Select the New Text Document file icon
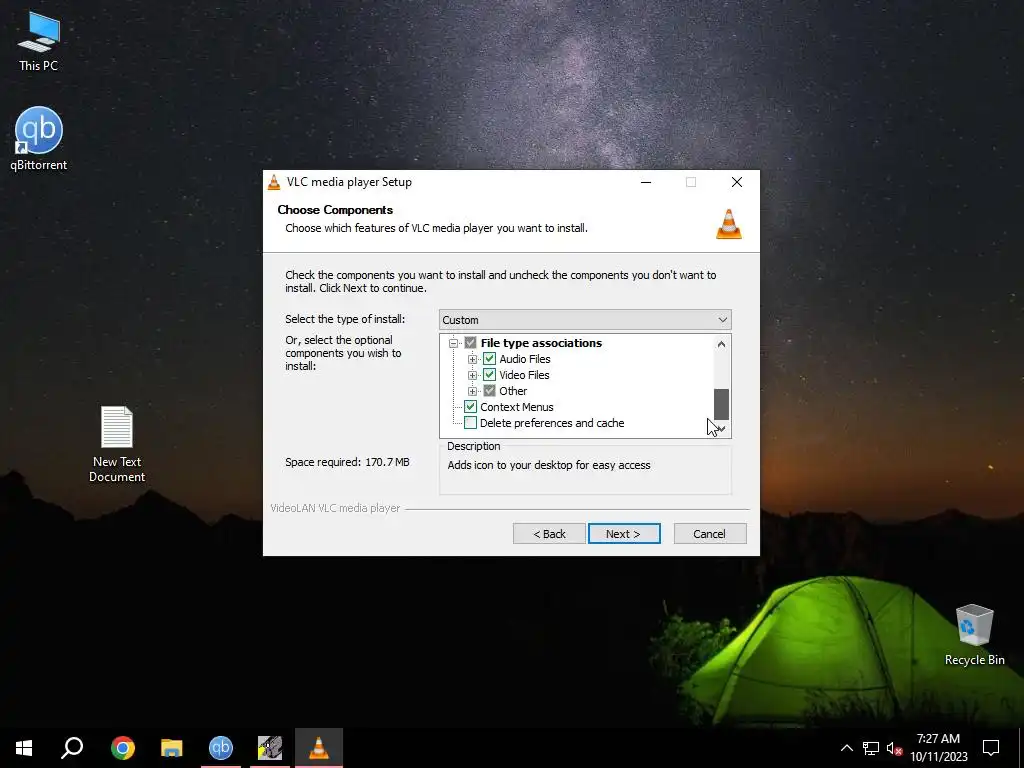Viewport: 1024px width, 768px height. pos(117,444)
